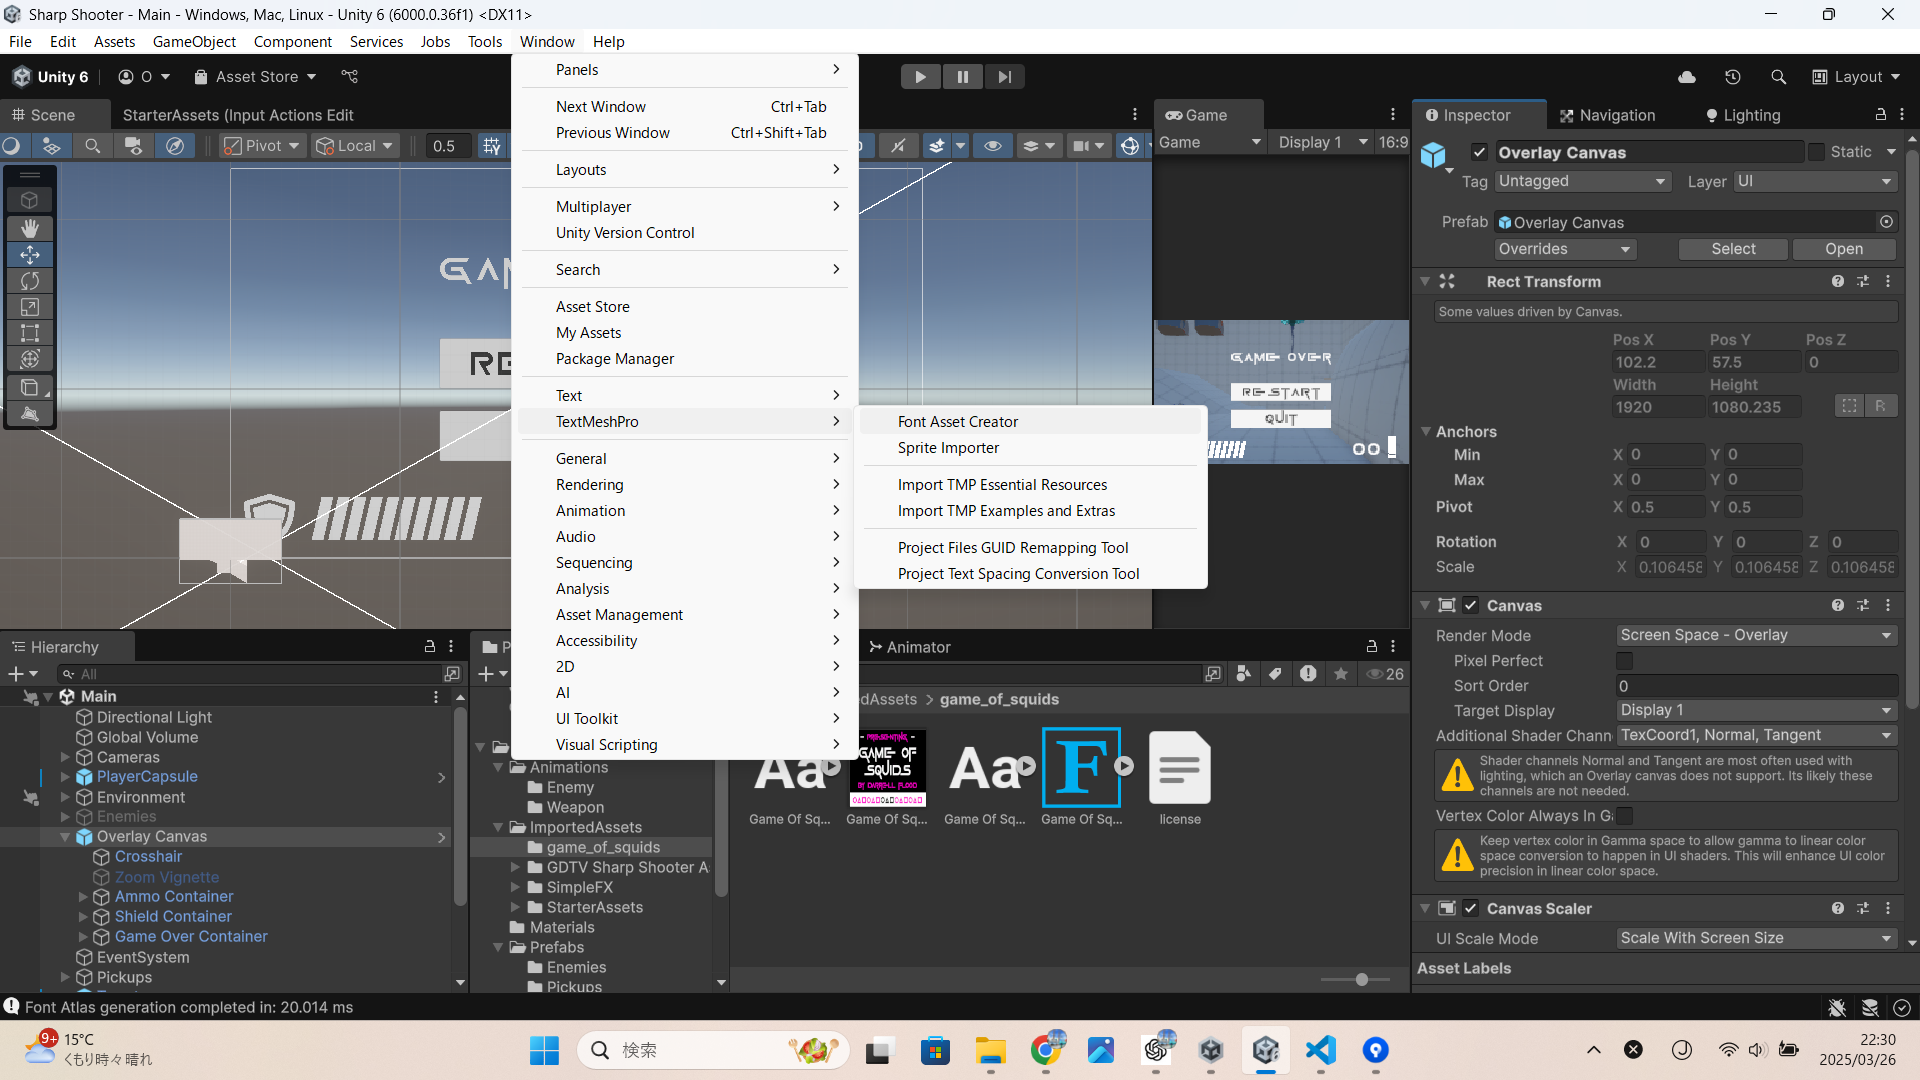Open OpenAI ChatGPT from the Windows taskbar
The image size is (1920, 1080).
[x=1157, y=1051]
